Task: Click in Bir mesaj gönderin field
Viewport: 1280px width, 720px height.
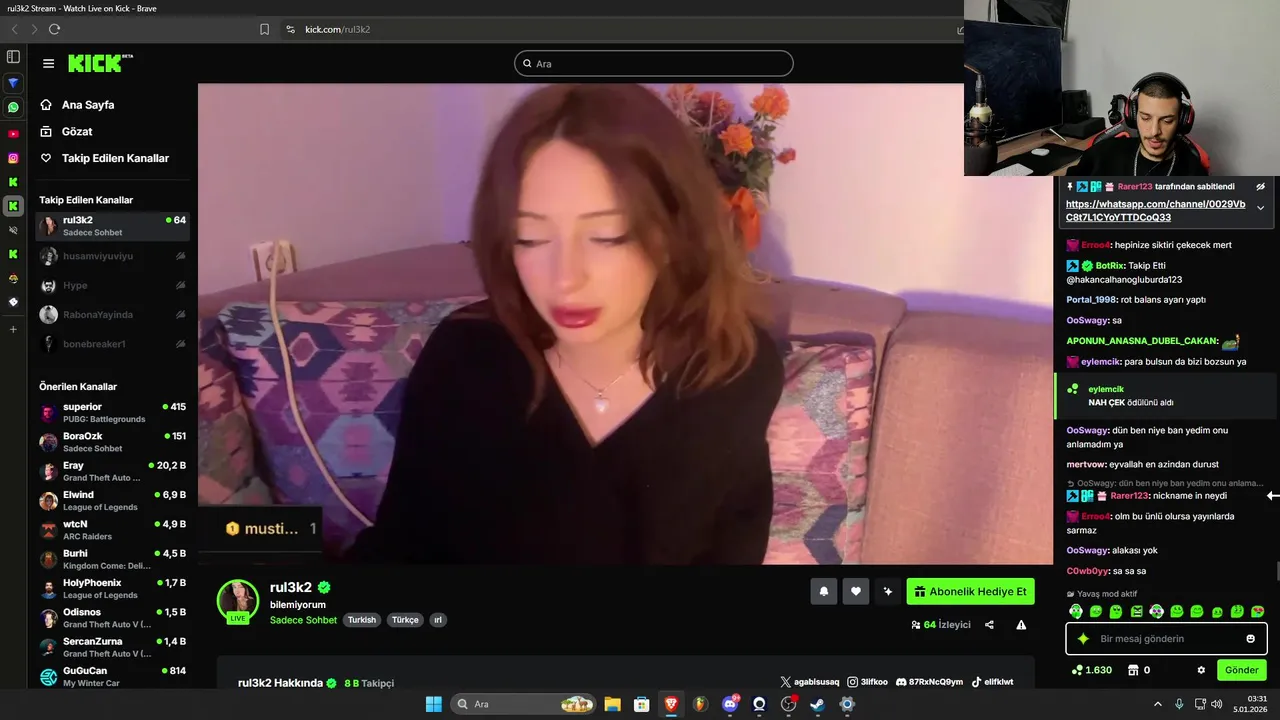Action: pos(1168,639)
